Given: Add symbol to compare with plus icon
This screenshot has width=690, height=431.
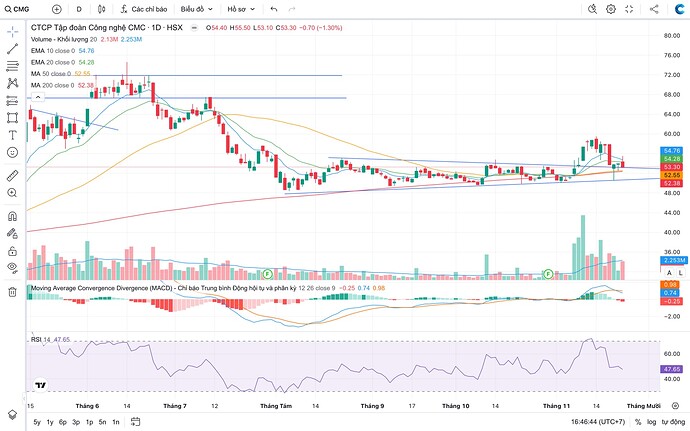Looking at the screenshot, I should [57, 9].
